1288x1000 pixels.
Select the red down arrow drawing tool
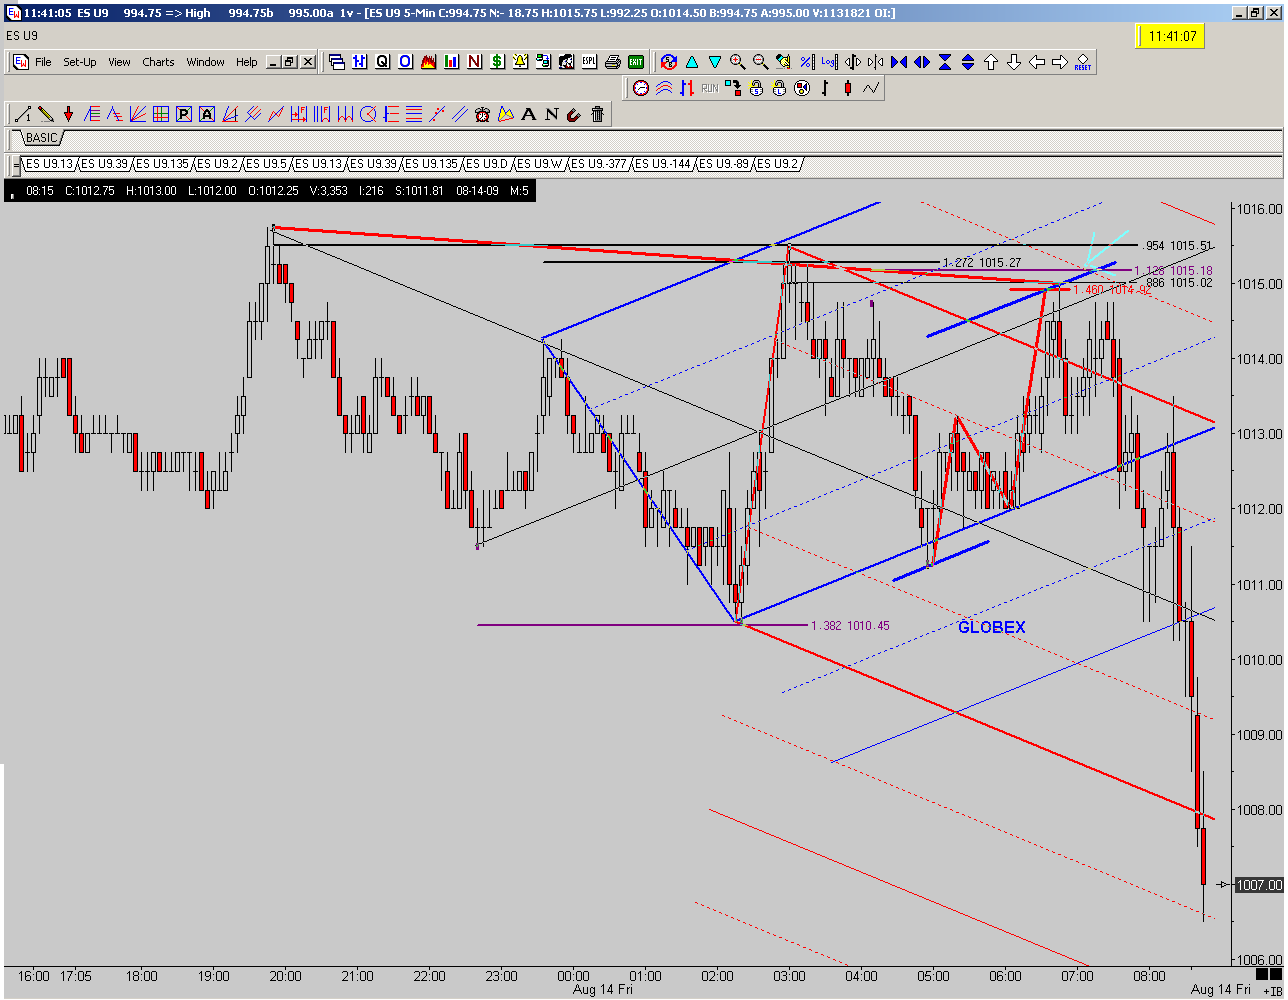click(68, 114)
